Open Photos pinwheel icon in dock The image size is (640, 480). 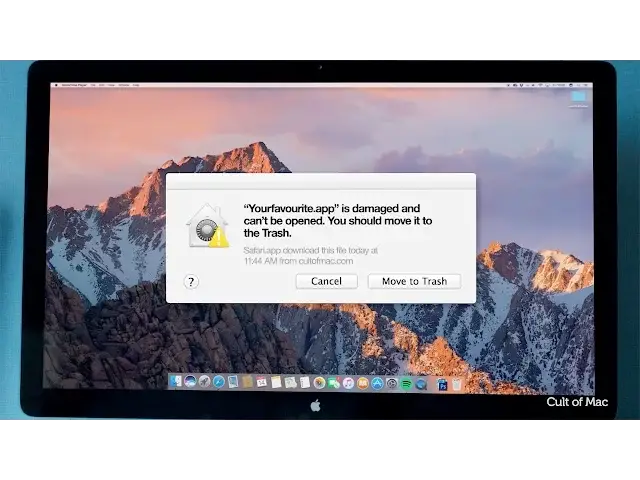coord(320,382)
